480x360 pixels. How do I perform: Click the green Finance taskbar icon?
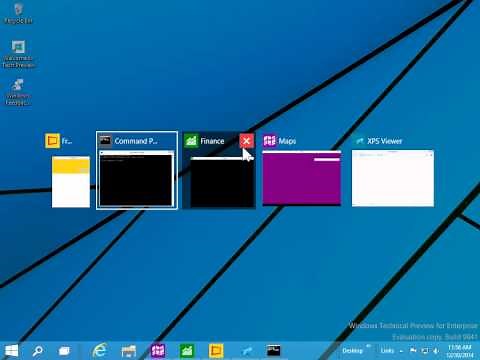click(x=187, y=351)
